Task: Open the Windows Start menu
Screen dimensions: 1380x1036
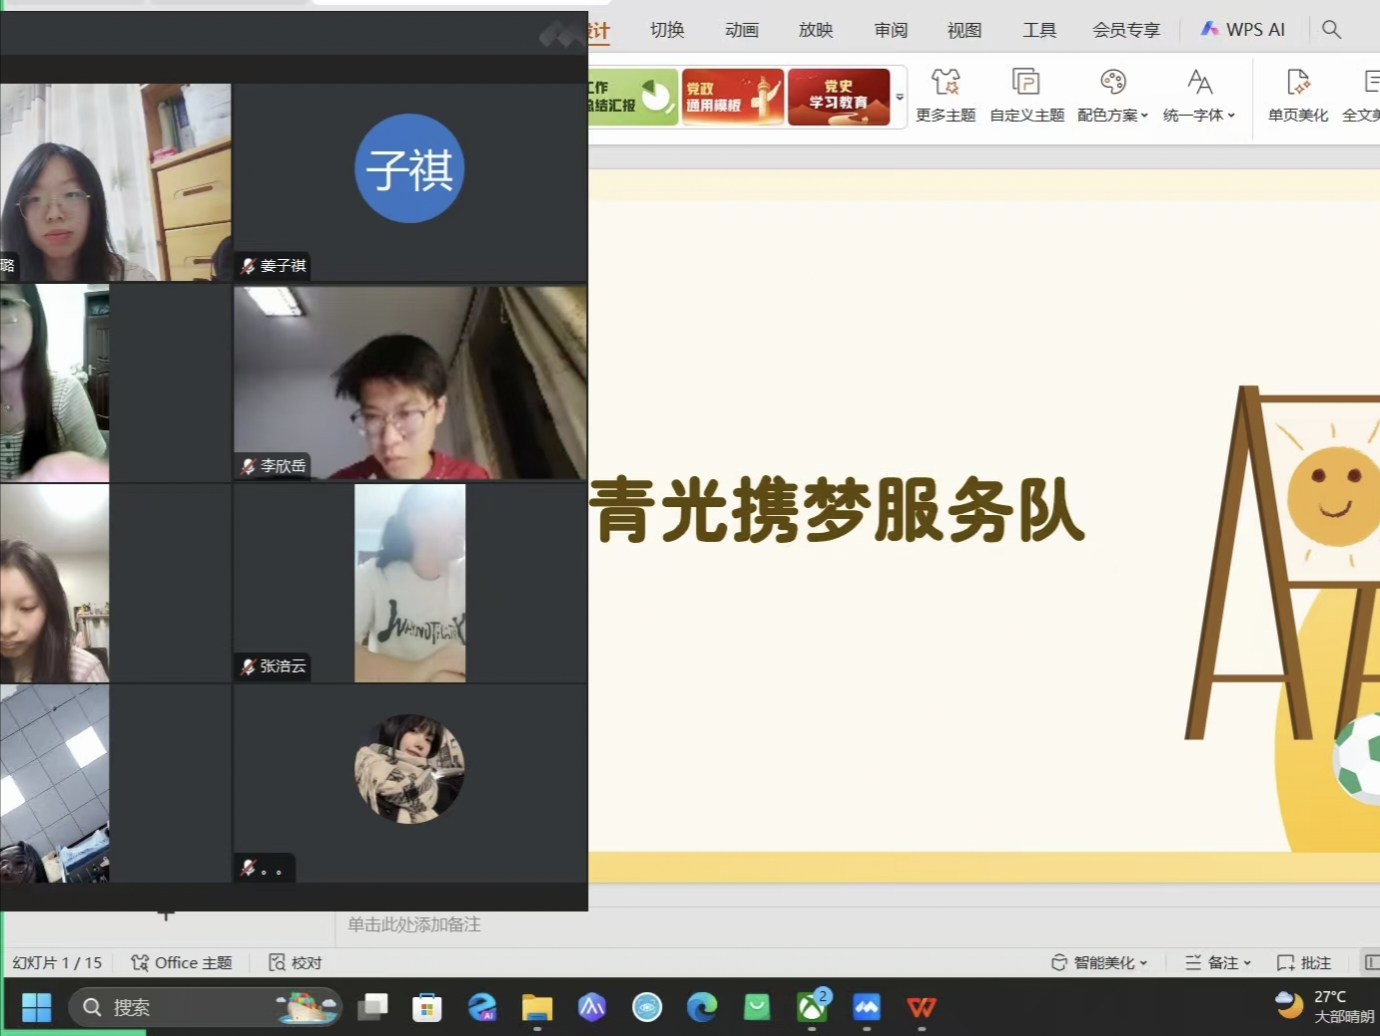Action: coord(36,1007)
